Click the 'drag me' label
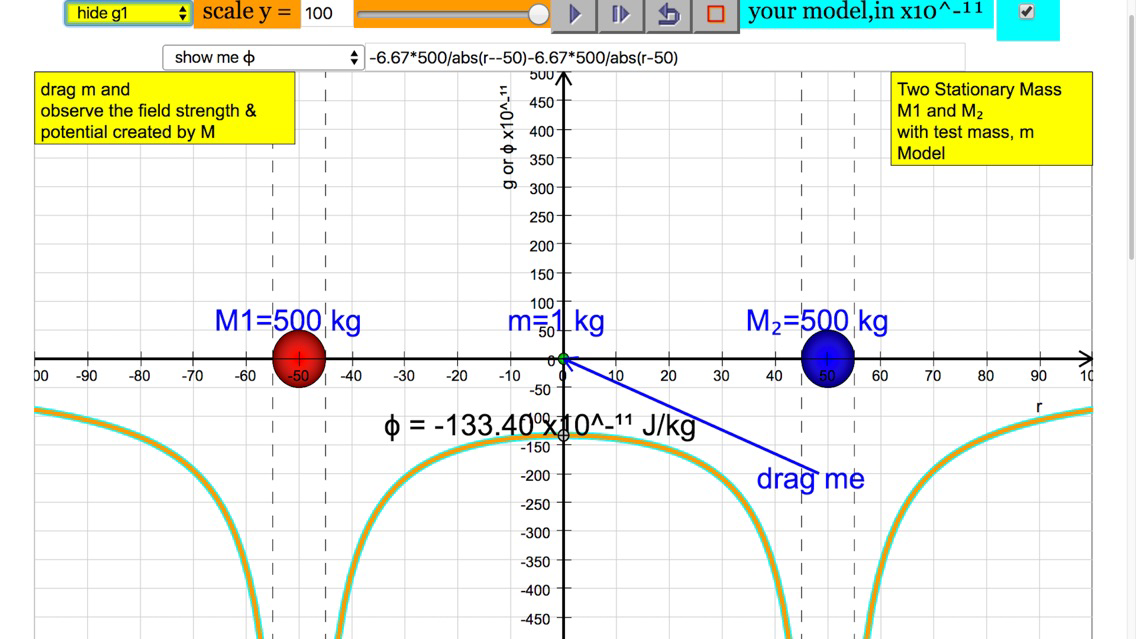1136x639 pixels. [x=810, y=479]
